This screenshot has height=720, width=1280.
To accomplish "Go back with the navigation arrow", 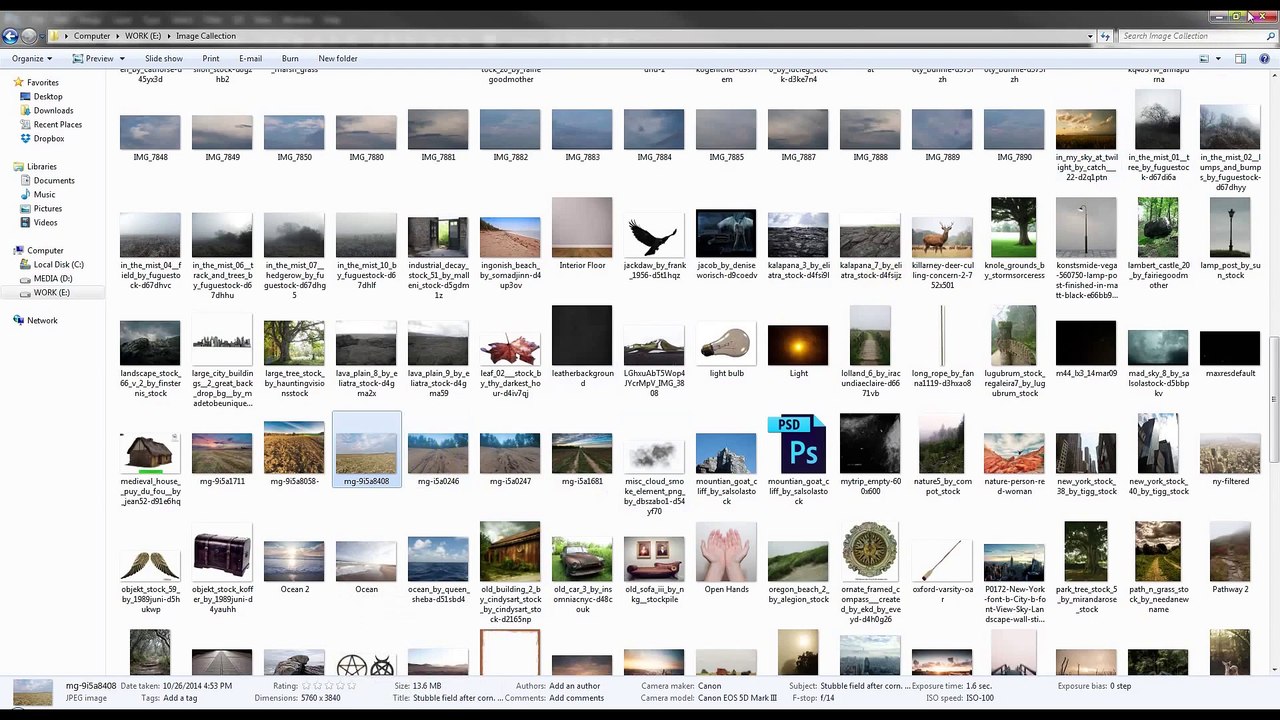I will click(x=10, y=36).
